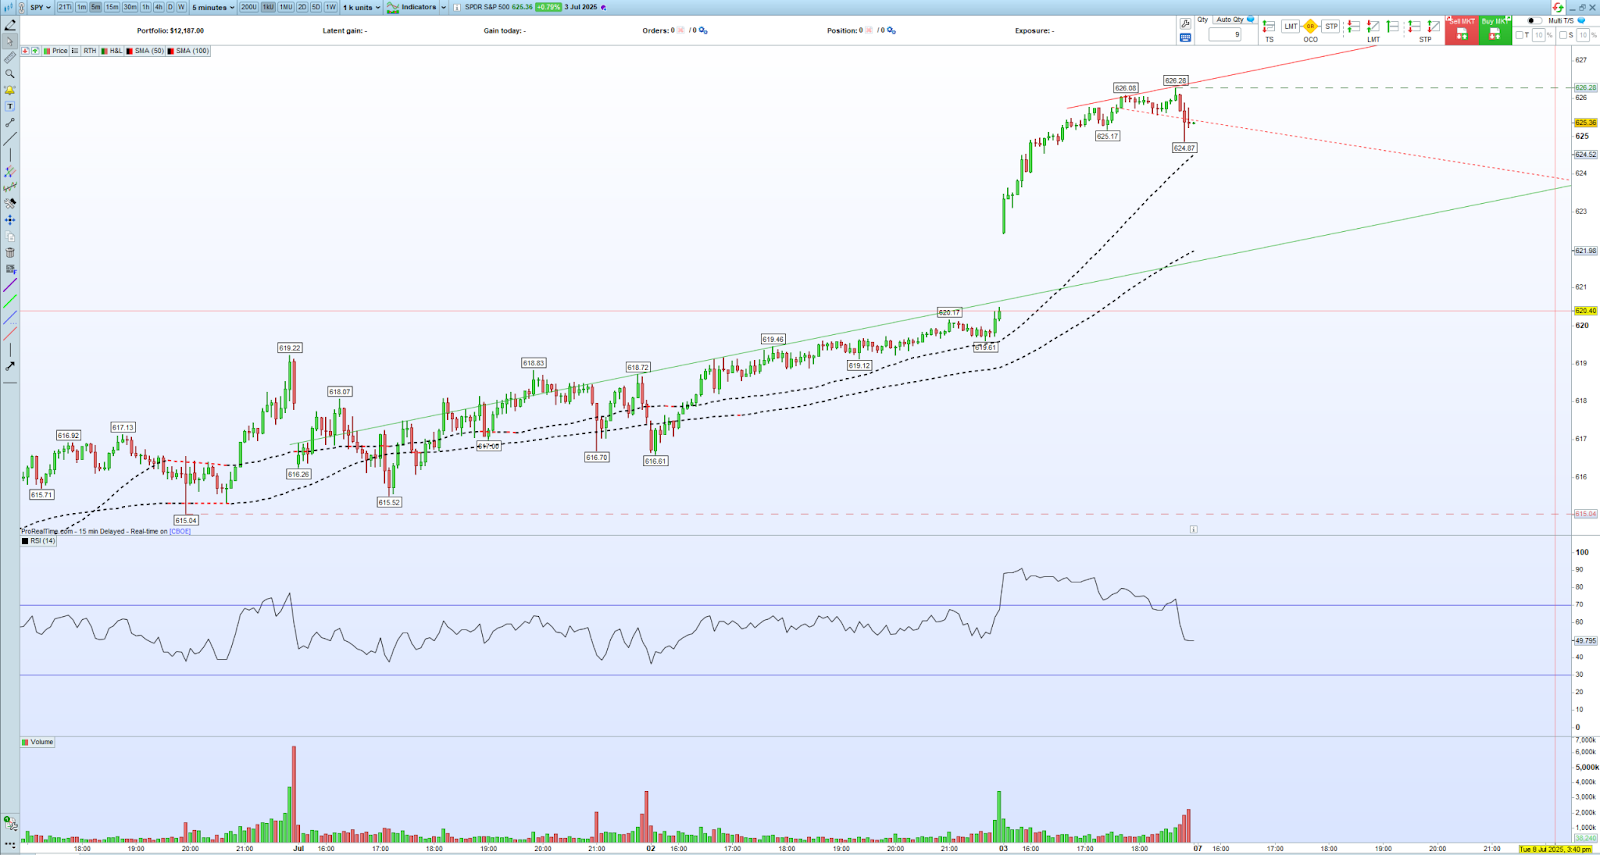
Task: Click the LMT box in OCO group
Action: tap(1291, 26)
